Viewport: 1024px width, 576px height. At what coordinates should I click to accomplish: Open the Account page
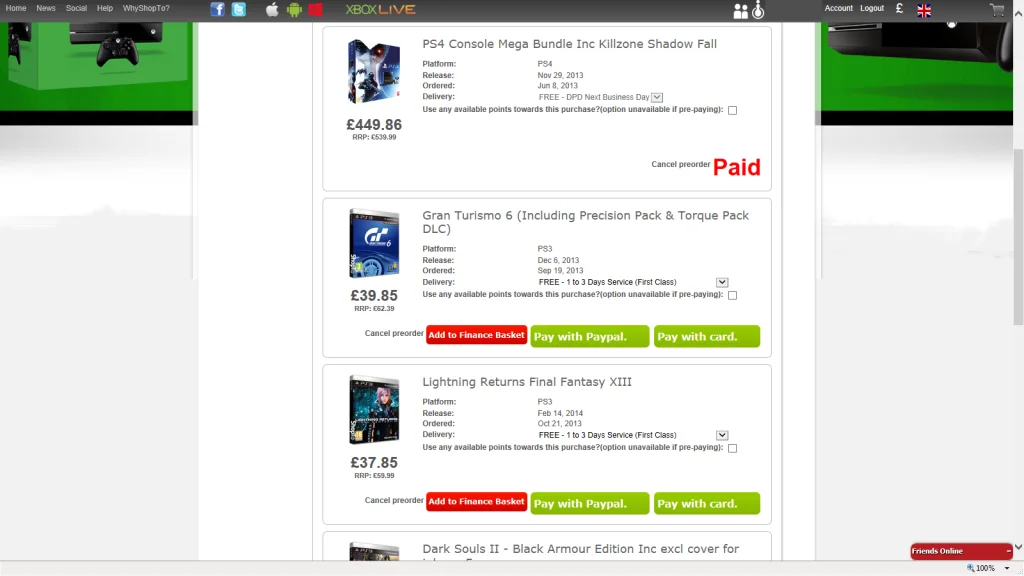839,8
